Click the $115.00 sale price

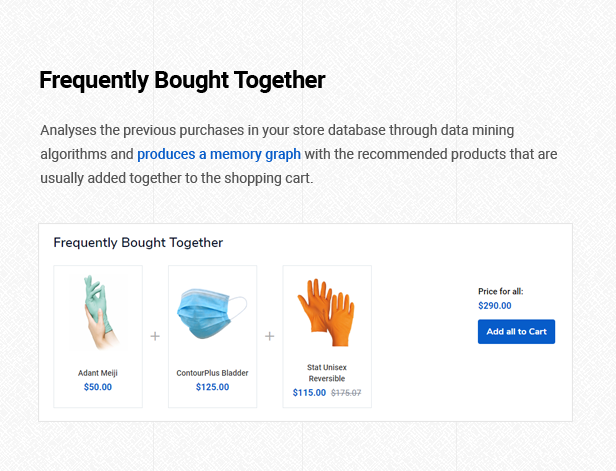click(309, 393)
